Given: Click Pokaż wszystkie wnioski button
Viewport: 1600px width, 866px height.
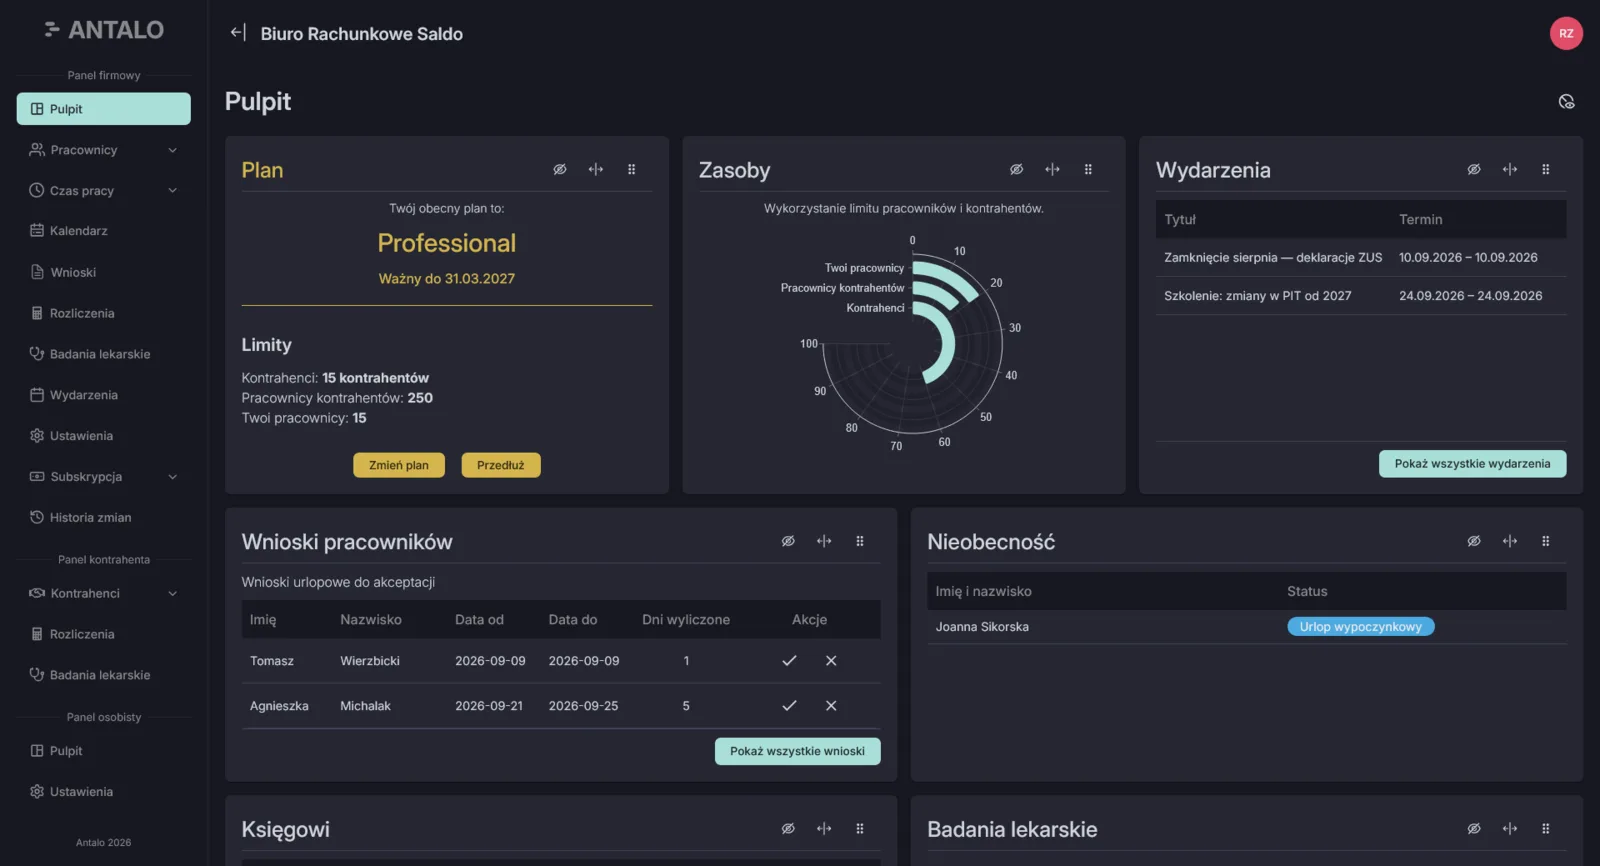Looking at the screenshot, I should [x=797, y=751].
